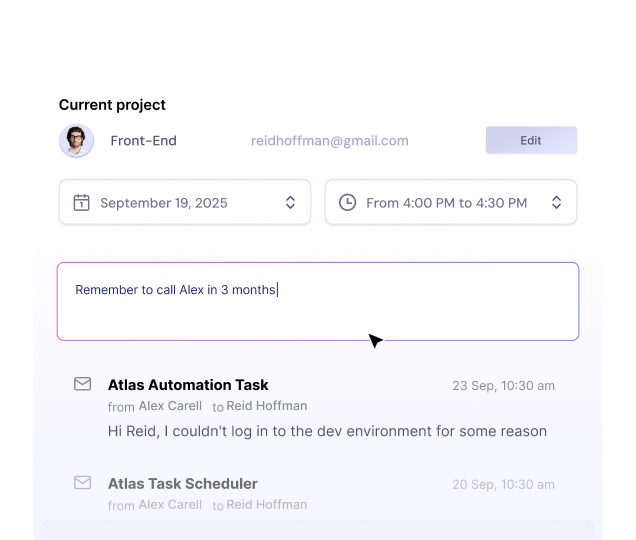Open the September 19, 2025 date picker

[164, 203]
